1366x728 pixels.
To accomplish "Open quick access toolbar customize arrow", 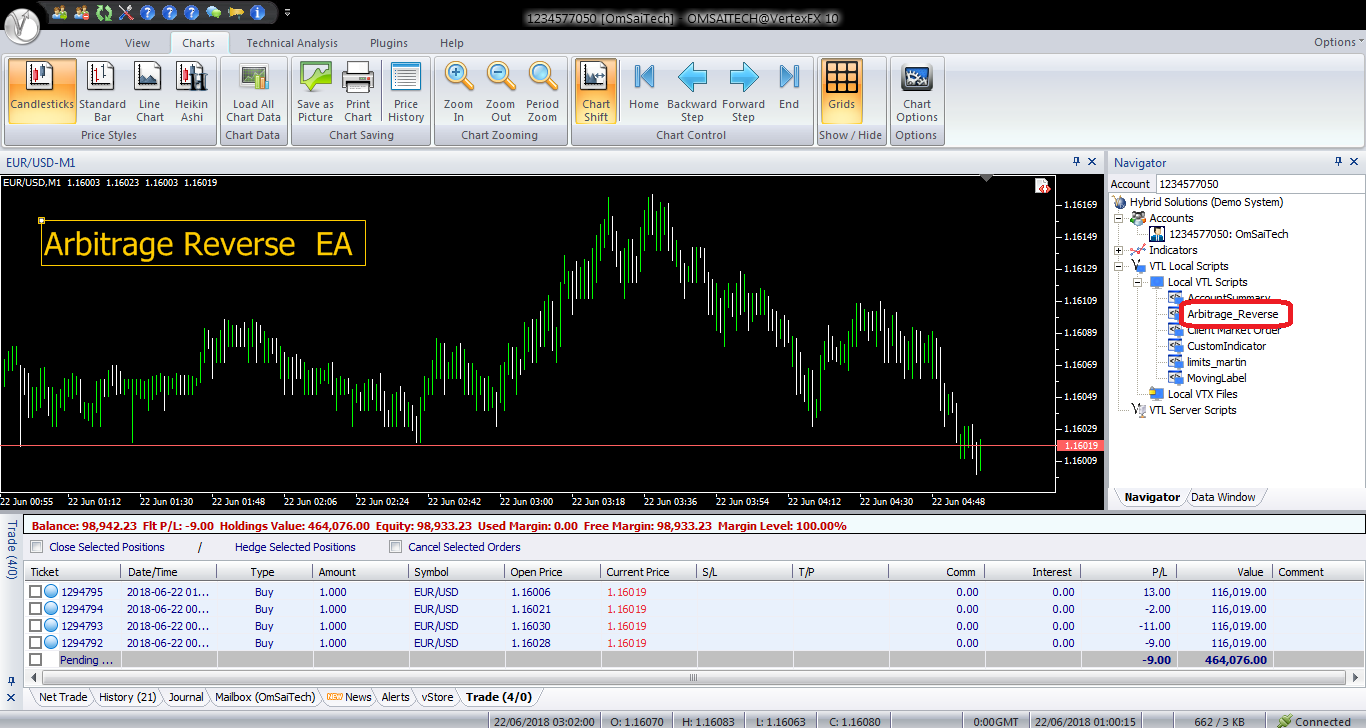I will (288, 13).
